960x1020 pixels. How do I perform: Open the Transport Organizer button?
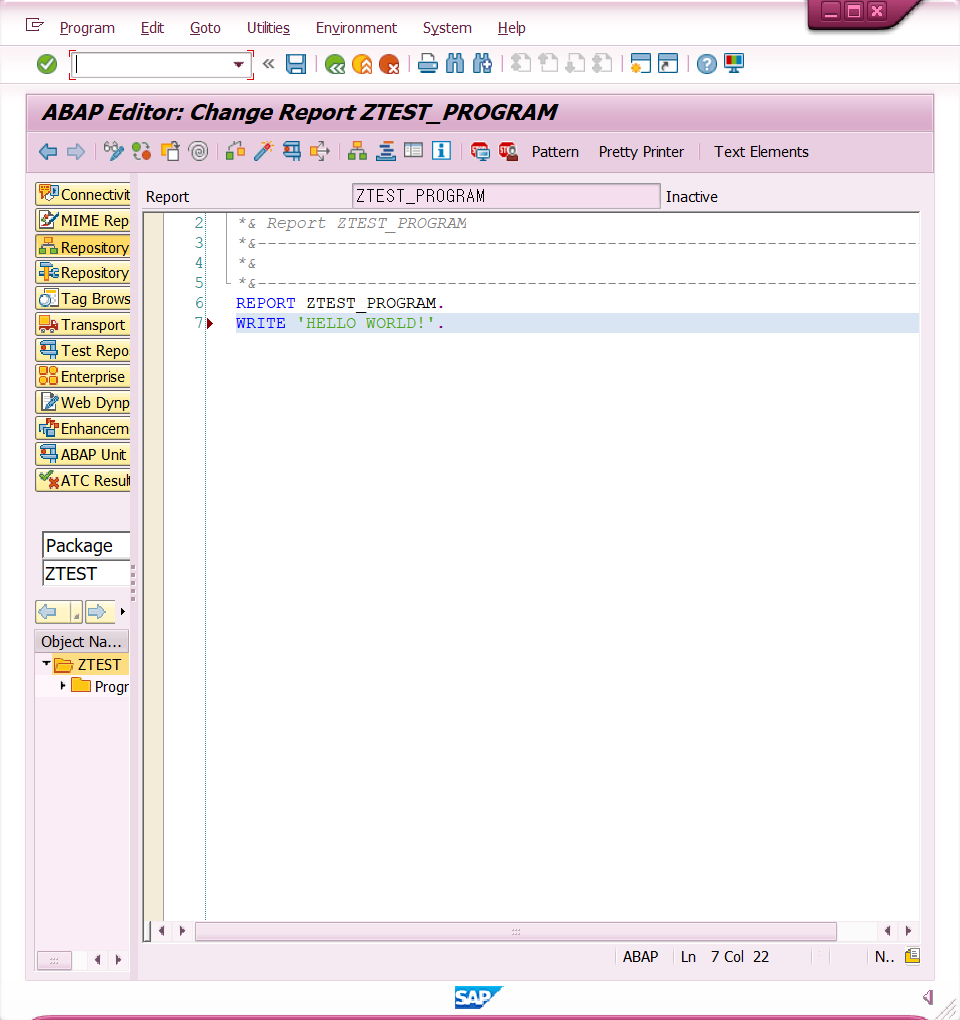pyautogui.click(x=83, y=325)
